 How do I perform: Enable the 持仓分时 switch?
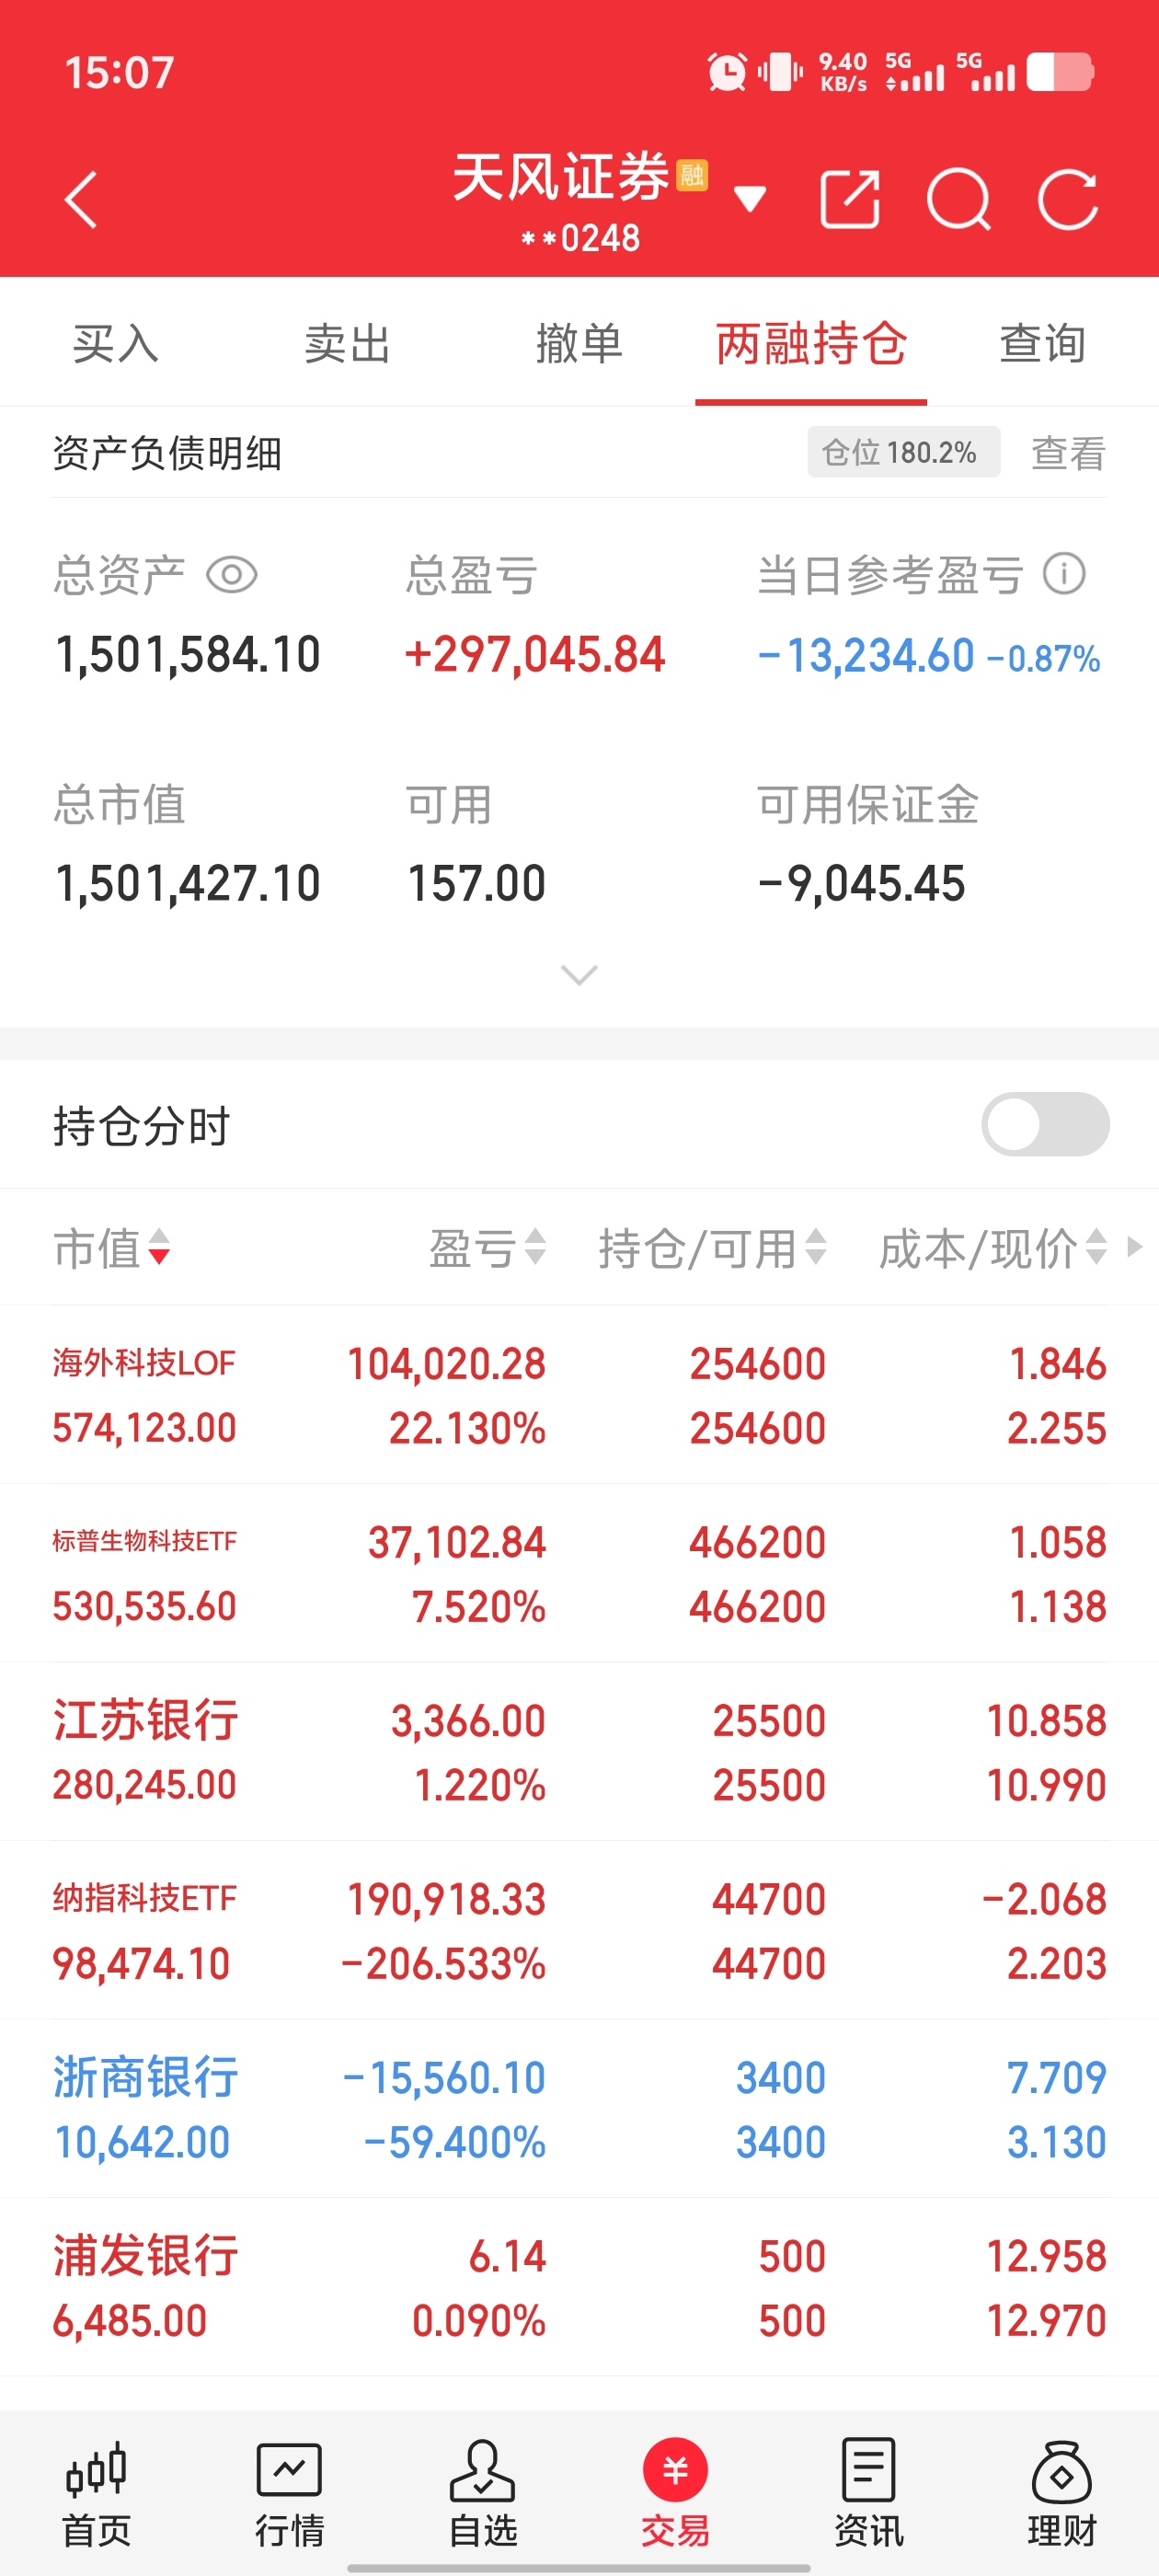[1045, 1125]
